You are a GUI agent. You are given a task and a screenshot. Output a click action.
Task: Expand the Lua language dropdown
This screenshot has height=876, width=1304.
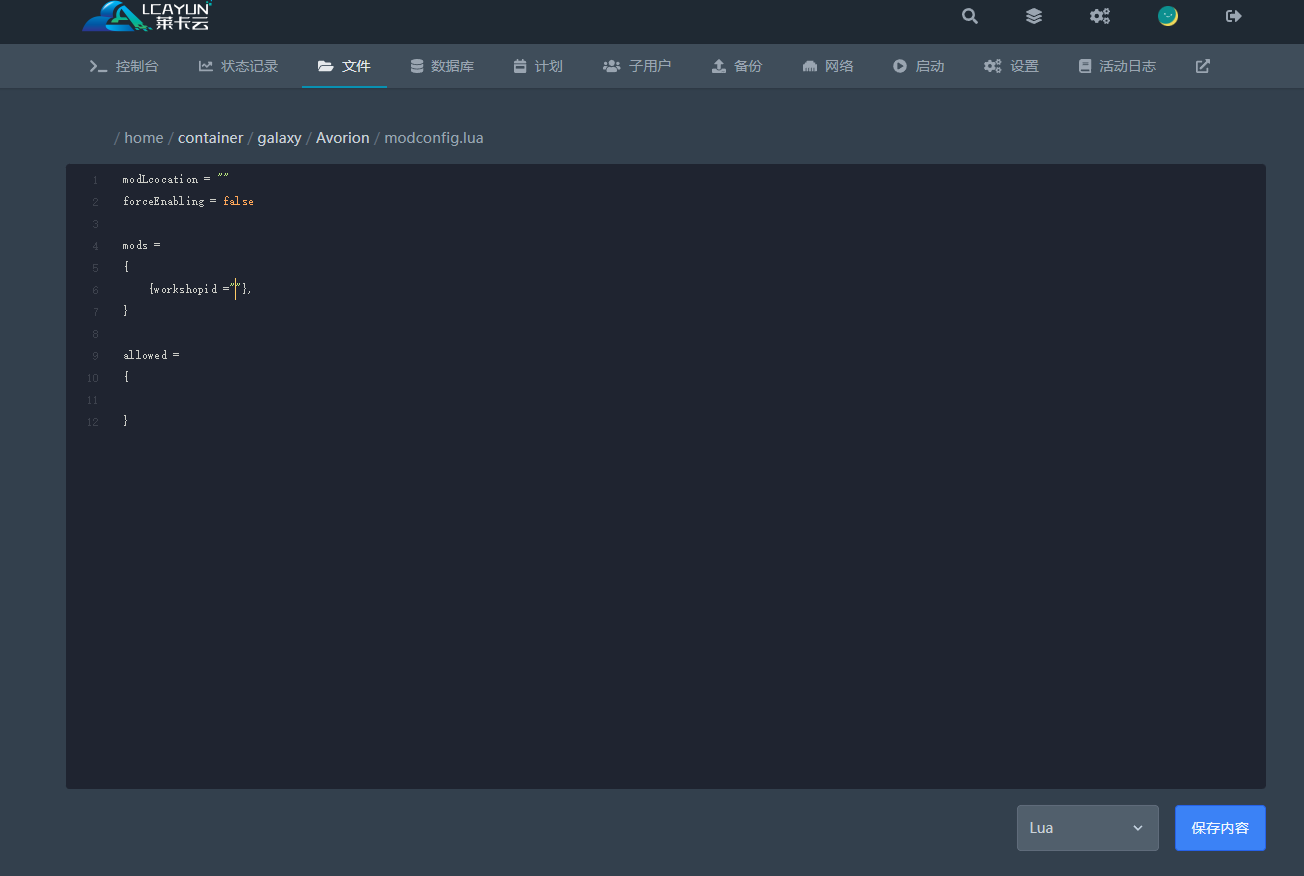(x=1087, y=828)
